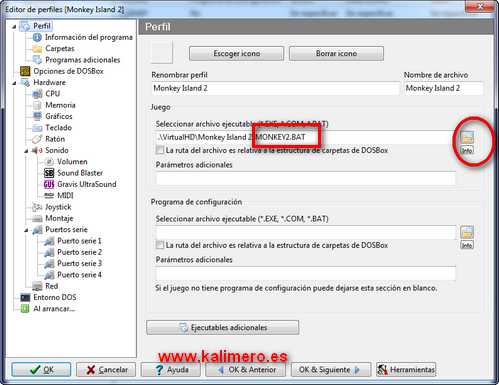Collapse the Sonido tree node

coord(26,151)
